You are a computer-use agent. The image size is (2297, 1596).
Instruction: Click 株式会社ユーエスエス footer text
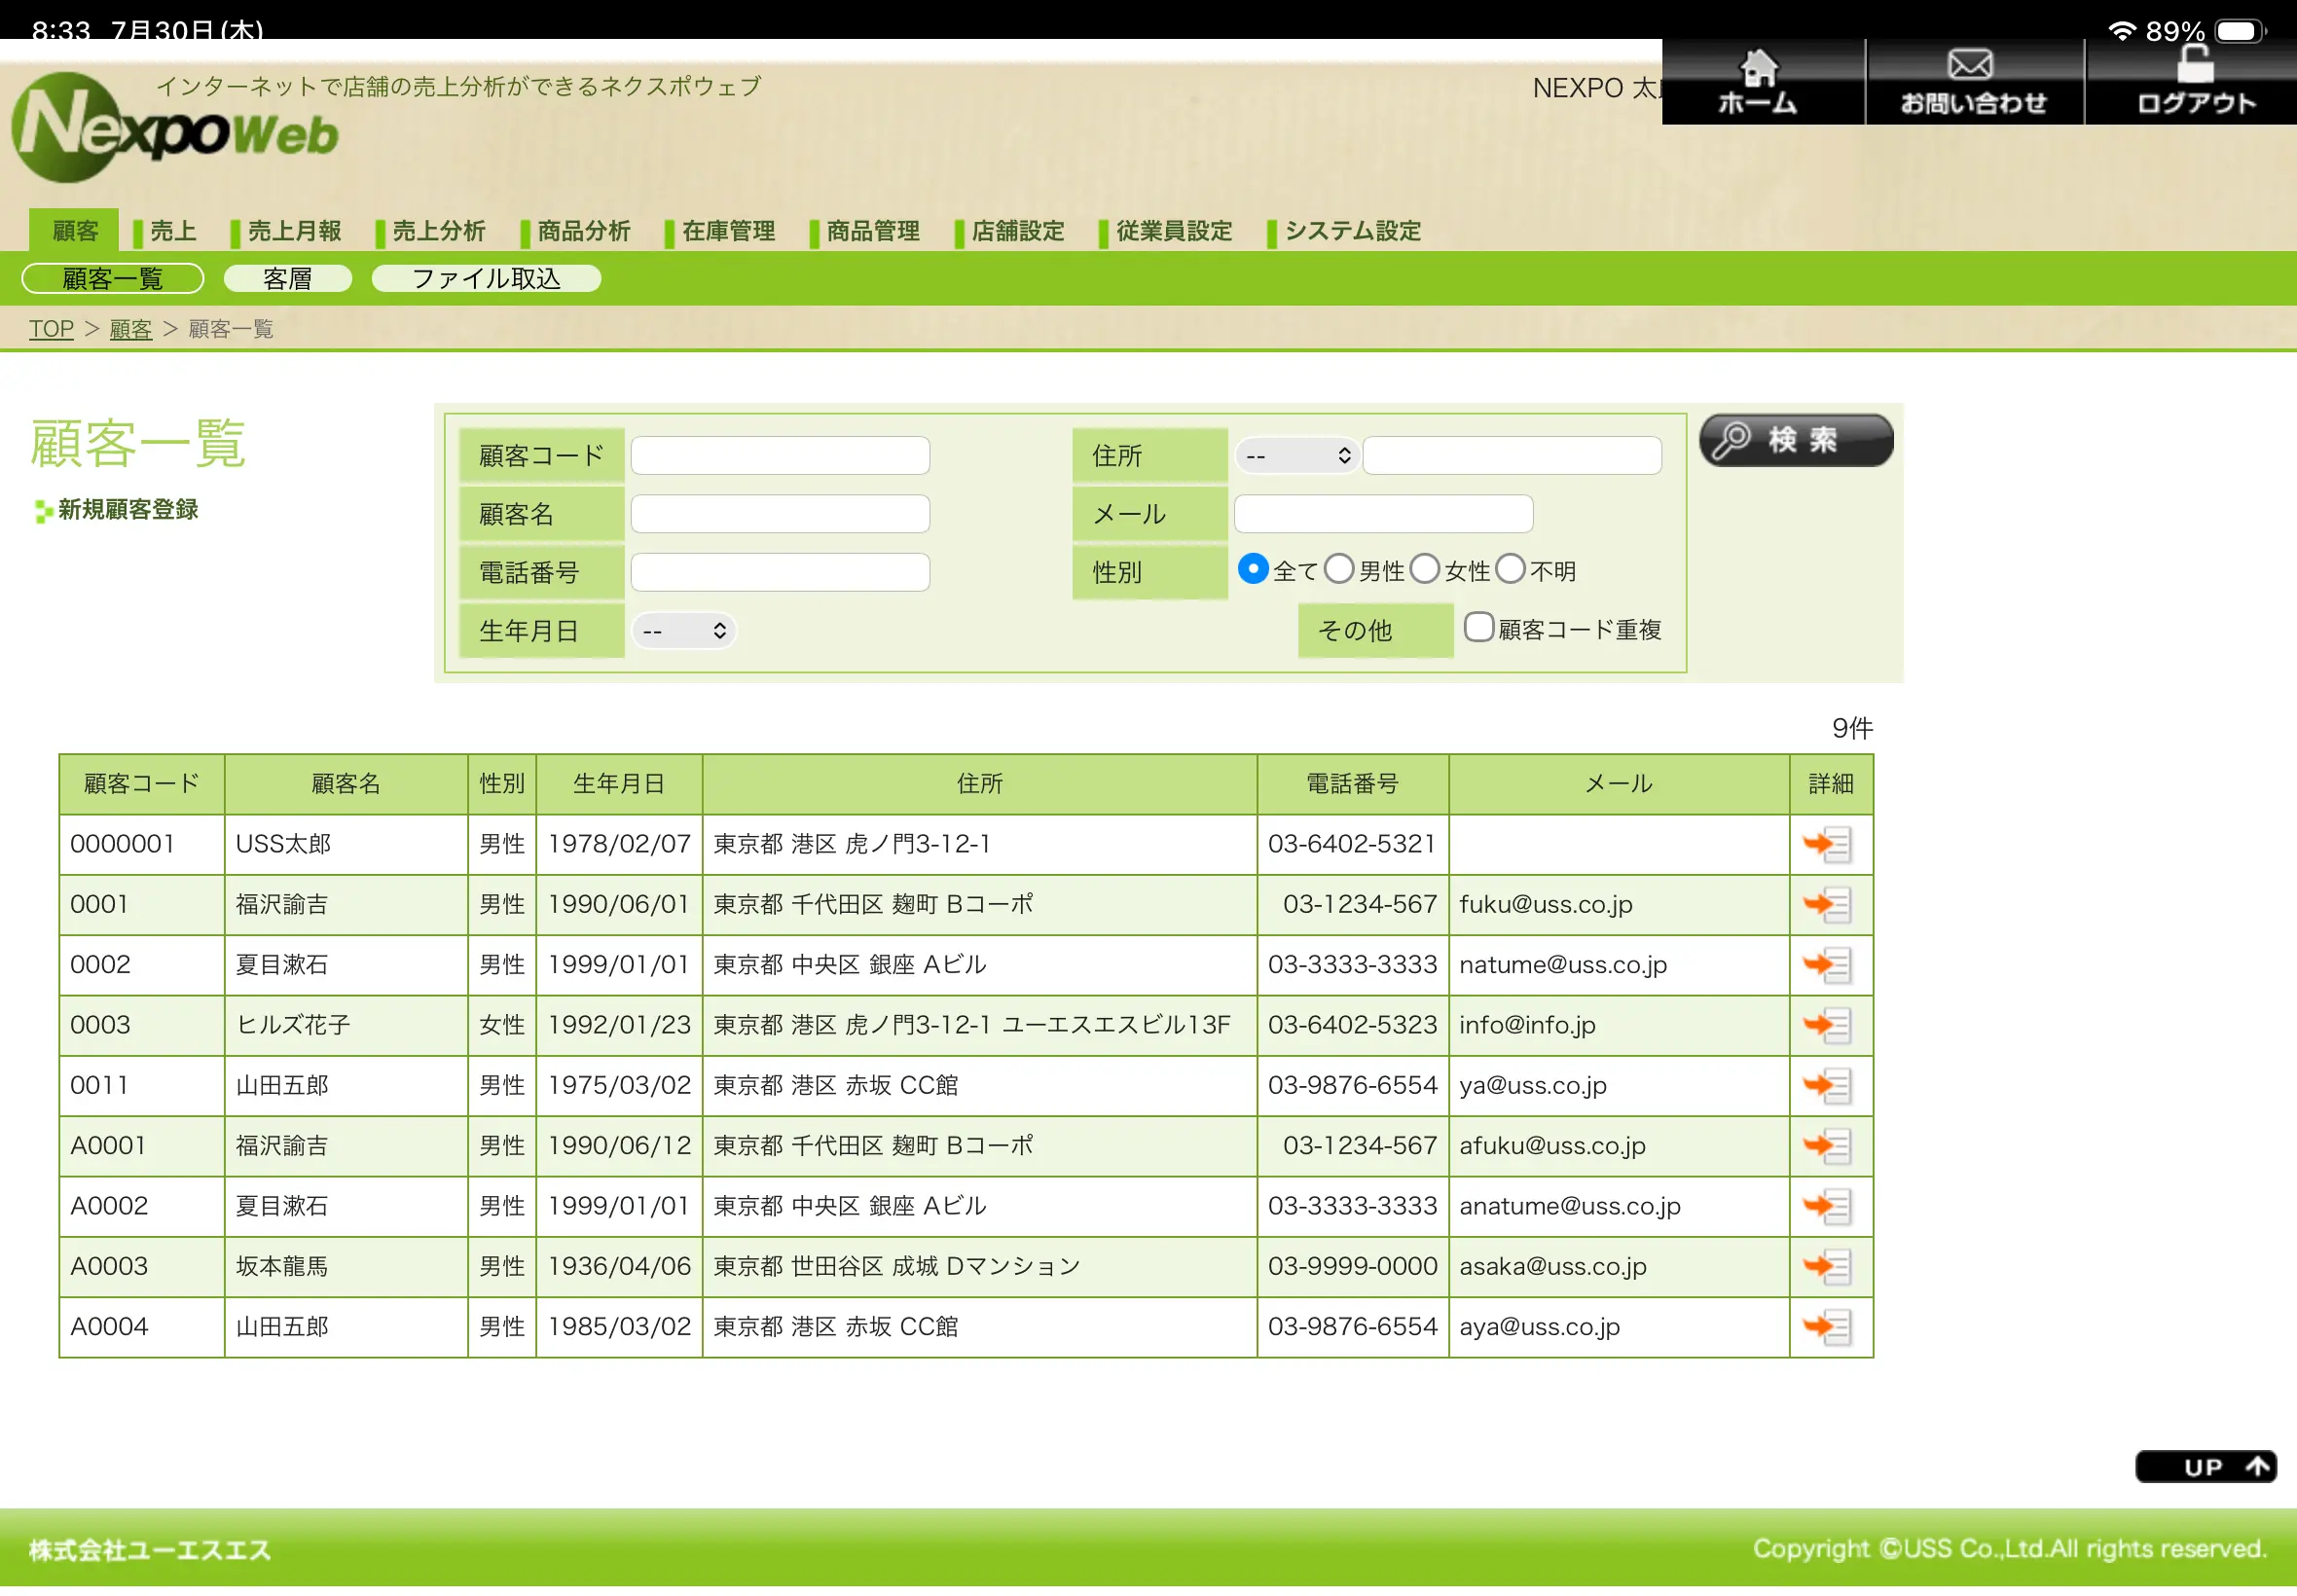click(150, 1550)
